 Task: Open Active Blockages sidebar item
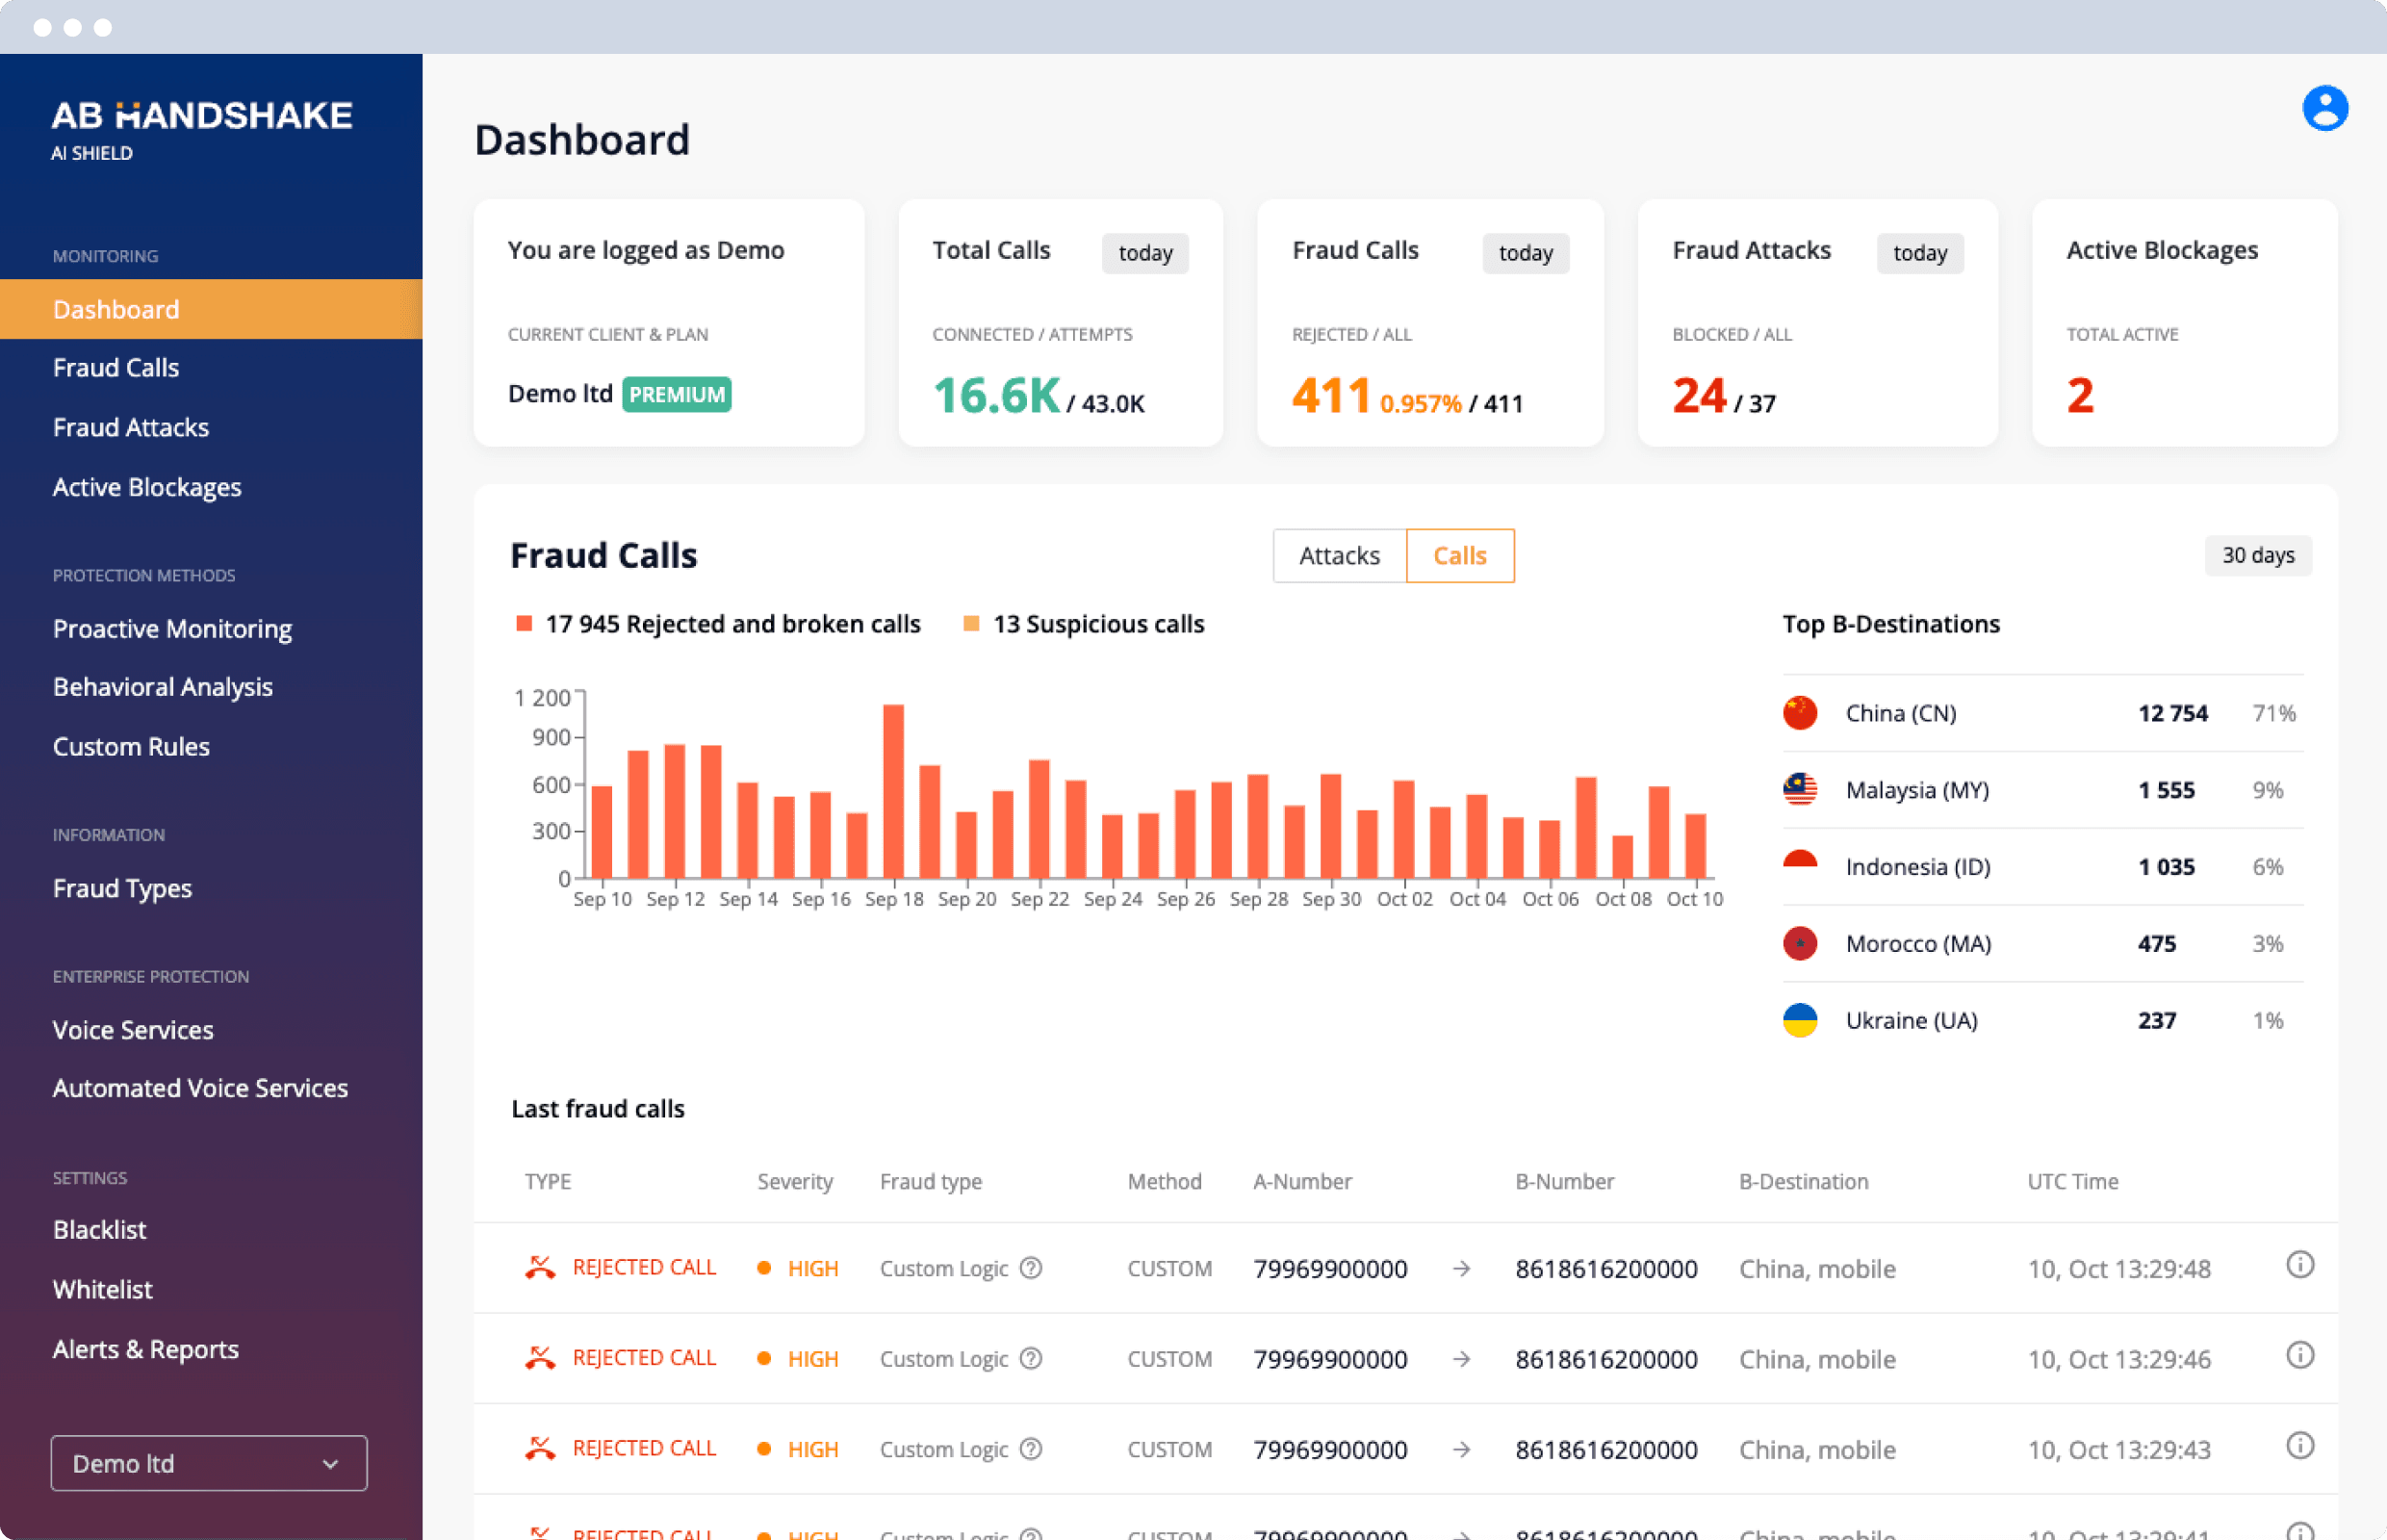[147, 487]
